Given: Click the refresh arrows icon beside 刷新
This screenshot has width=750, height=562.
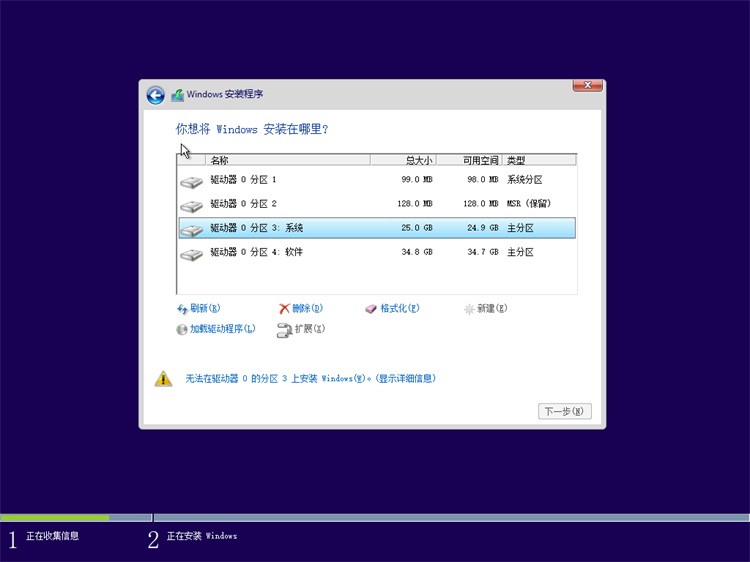Looking at the screenshot, I should pos(182,309).
